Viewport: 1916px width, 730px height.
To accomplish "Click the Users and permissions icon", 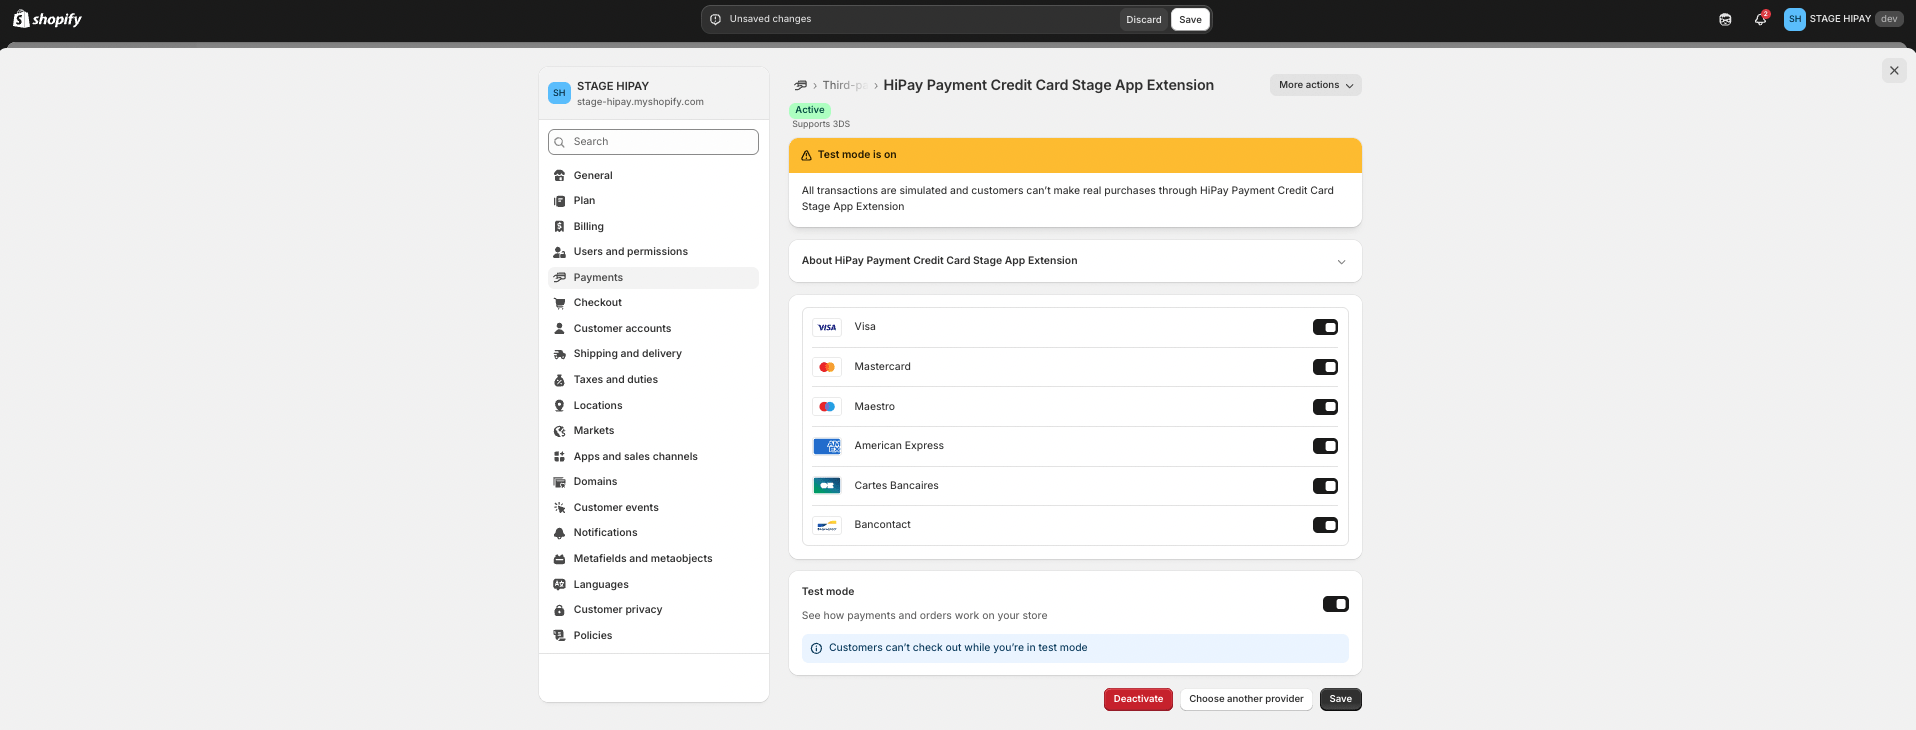I will coord(560,252).
